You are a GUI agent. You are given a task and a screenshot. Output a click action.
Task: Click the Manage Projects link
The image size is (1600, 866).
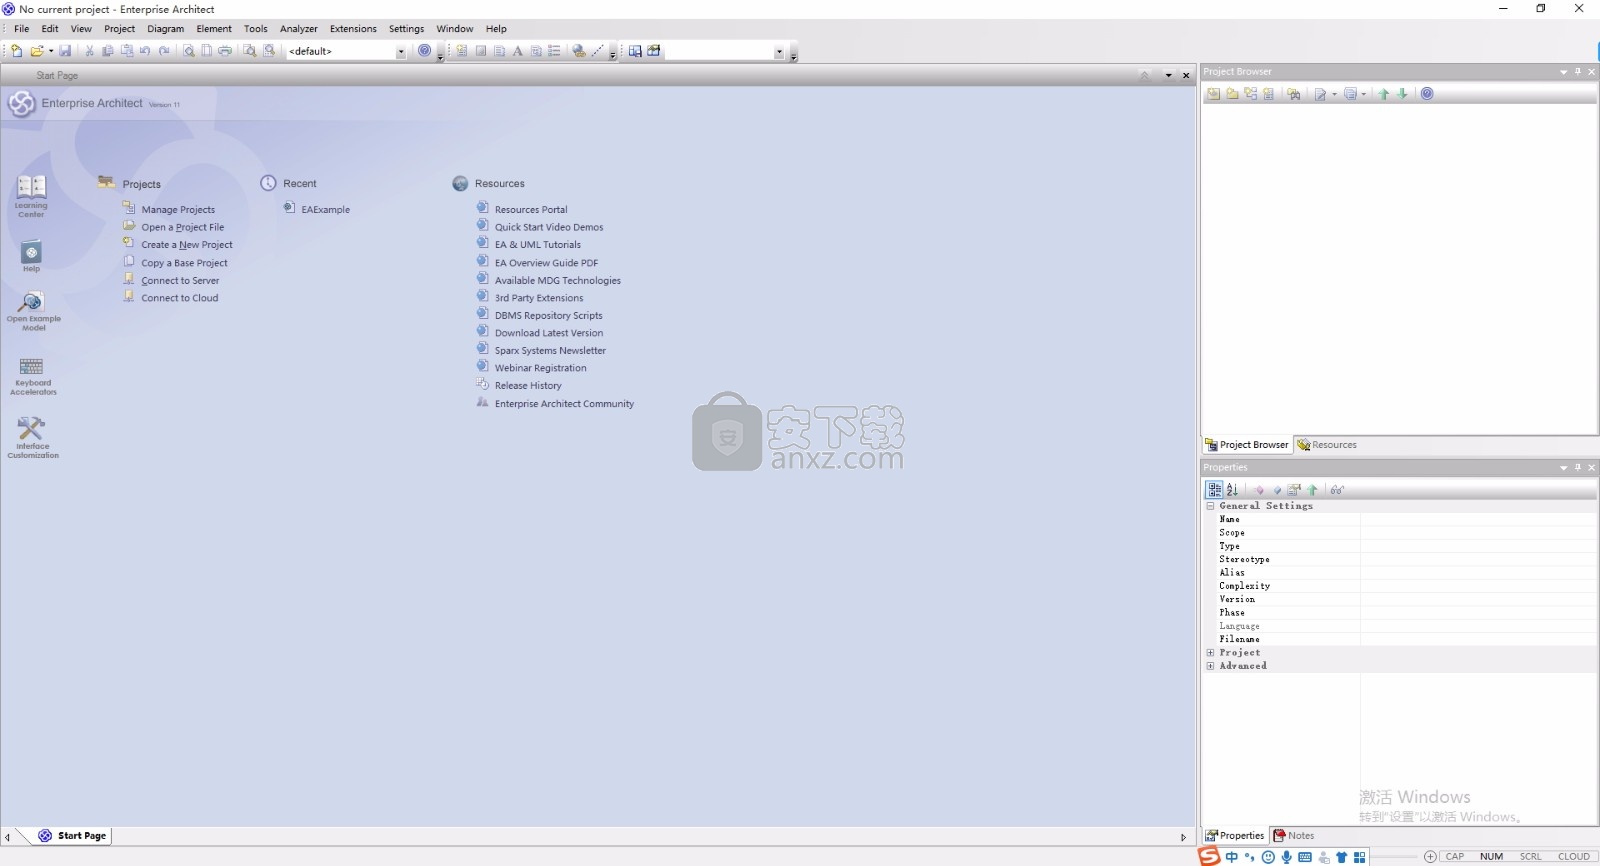[x=178, y=210]
